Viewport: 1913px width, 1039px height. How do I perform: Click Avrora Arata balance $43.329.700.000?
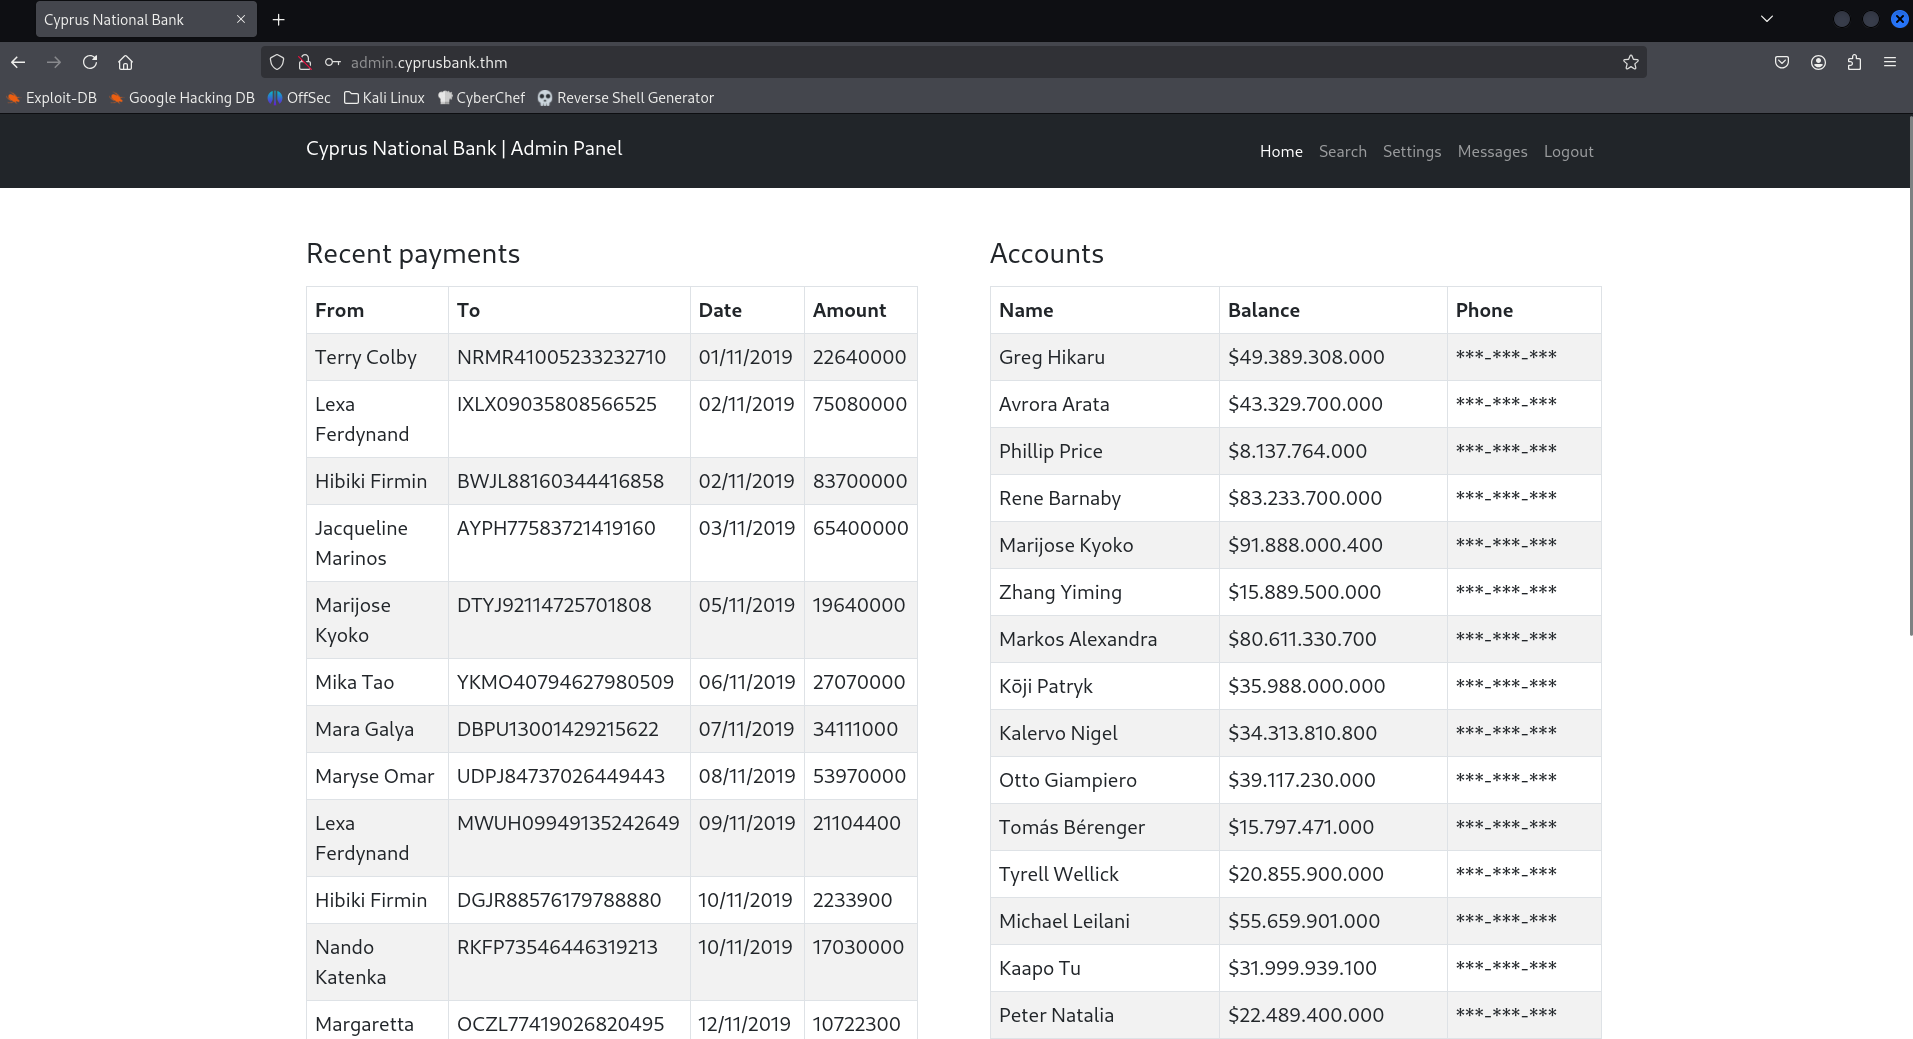[x=1305, y=404]
